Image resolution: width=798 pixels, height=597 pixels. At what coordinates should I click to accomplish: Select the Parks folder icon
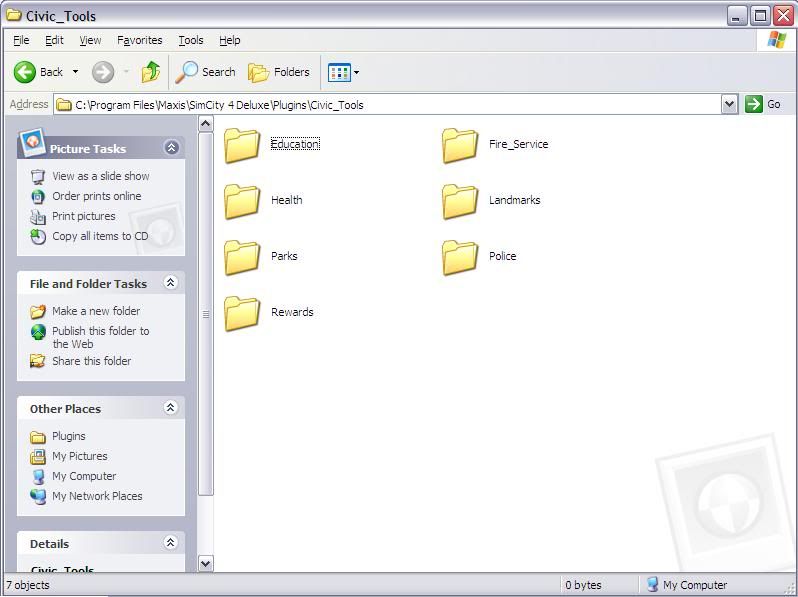pyautogui.click(x=242, y=257)
